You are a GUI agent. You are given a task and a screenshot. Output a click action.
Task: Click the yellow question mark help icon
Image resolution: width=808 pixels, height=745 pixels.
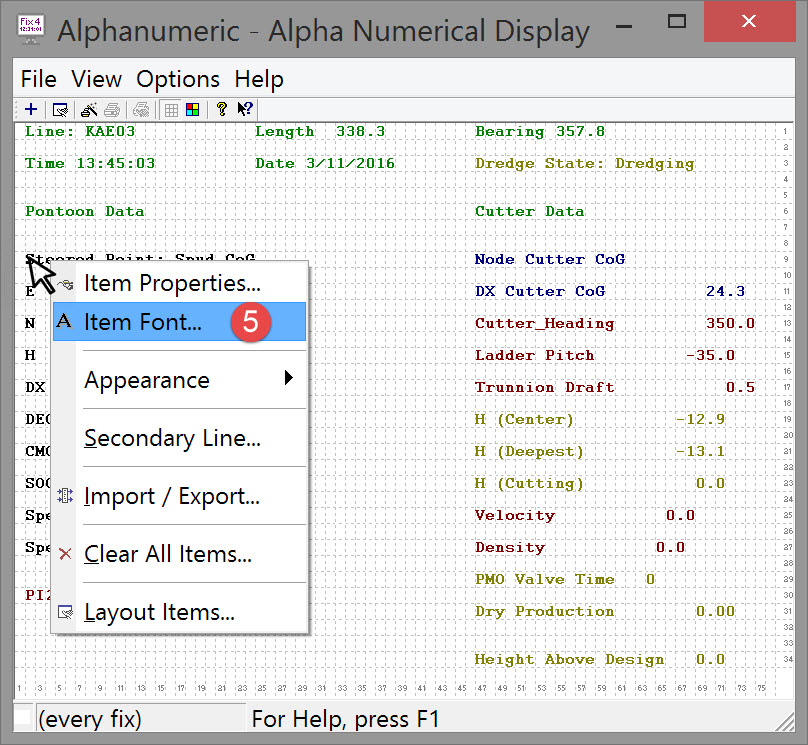pyautogui.click(x=222, y=110)
